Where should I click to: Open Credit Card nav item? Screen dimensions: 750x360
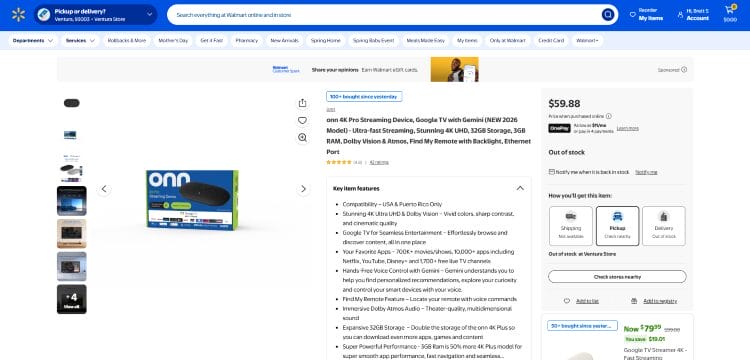pyautogui.click(x=551, y=41)
